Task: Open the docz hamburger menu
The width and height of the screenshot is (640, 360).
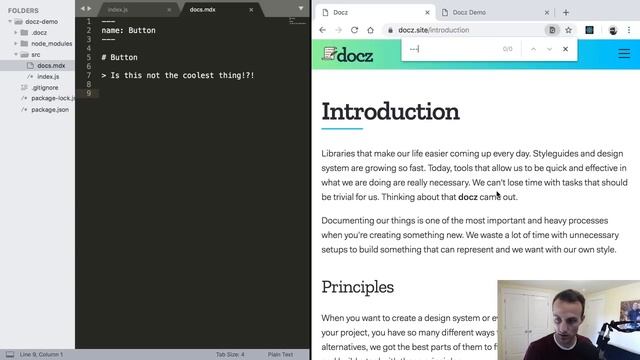Action: pyautogui.click(x=624, y=53)
